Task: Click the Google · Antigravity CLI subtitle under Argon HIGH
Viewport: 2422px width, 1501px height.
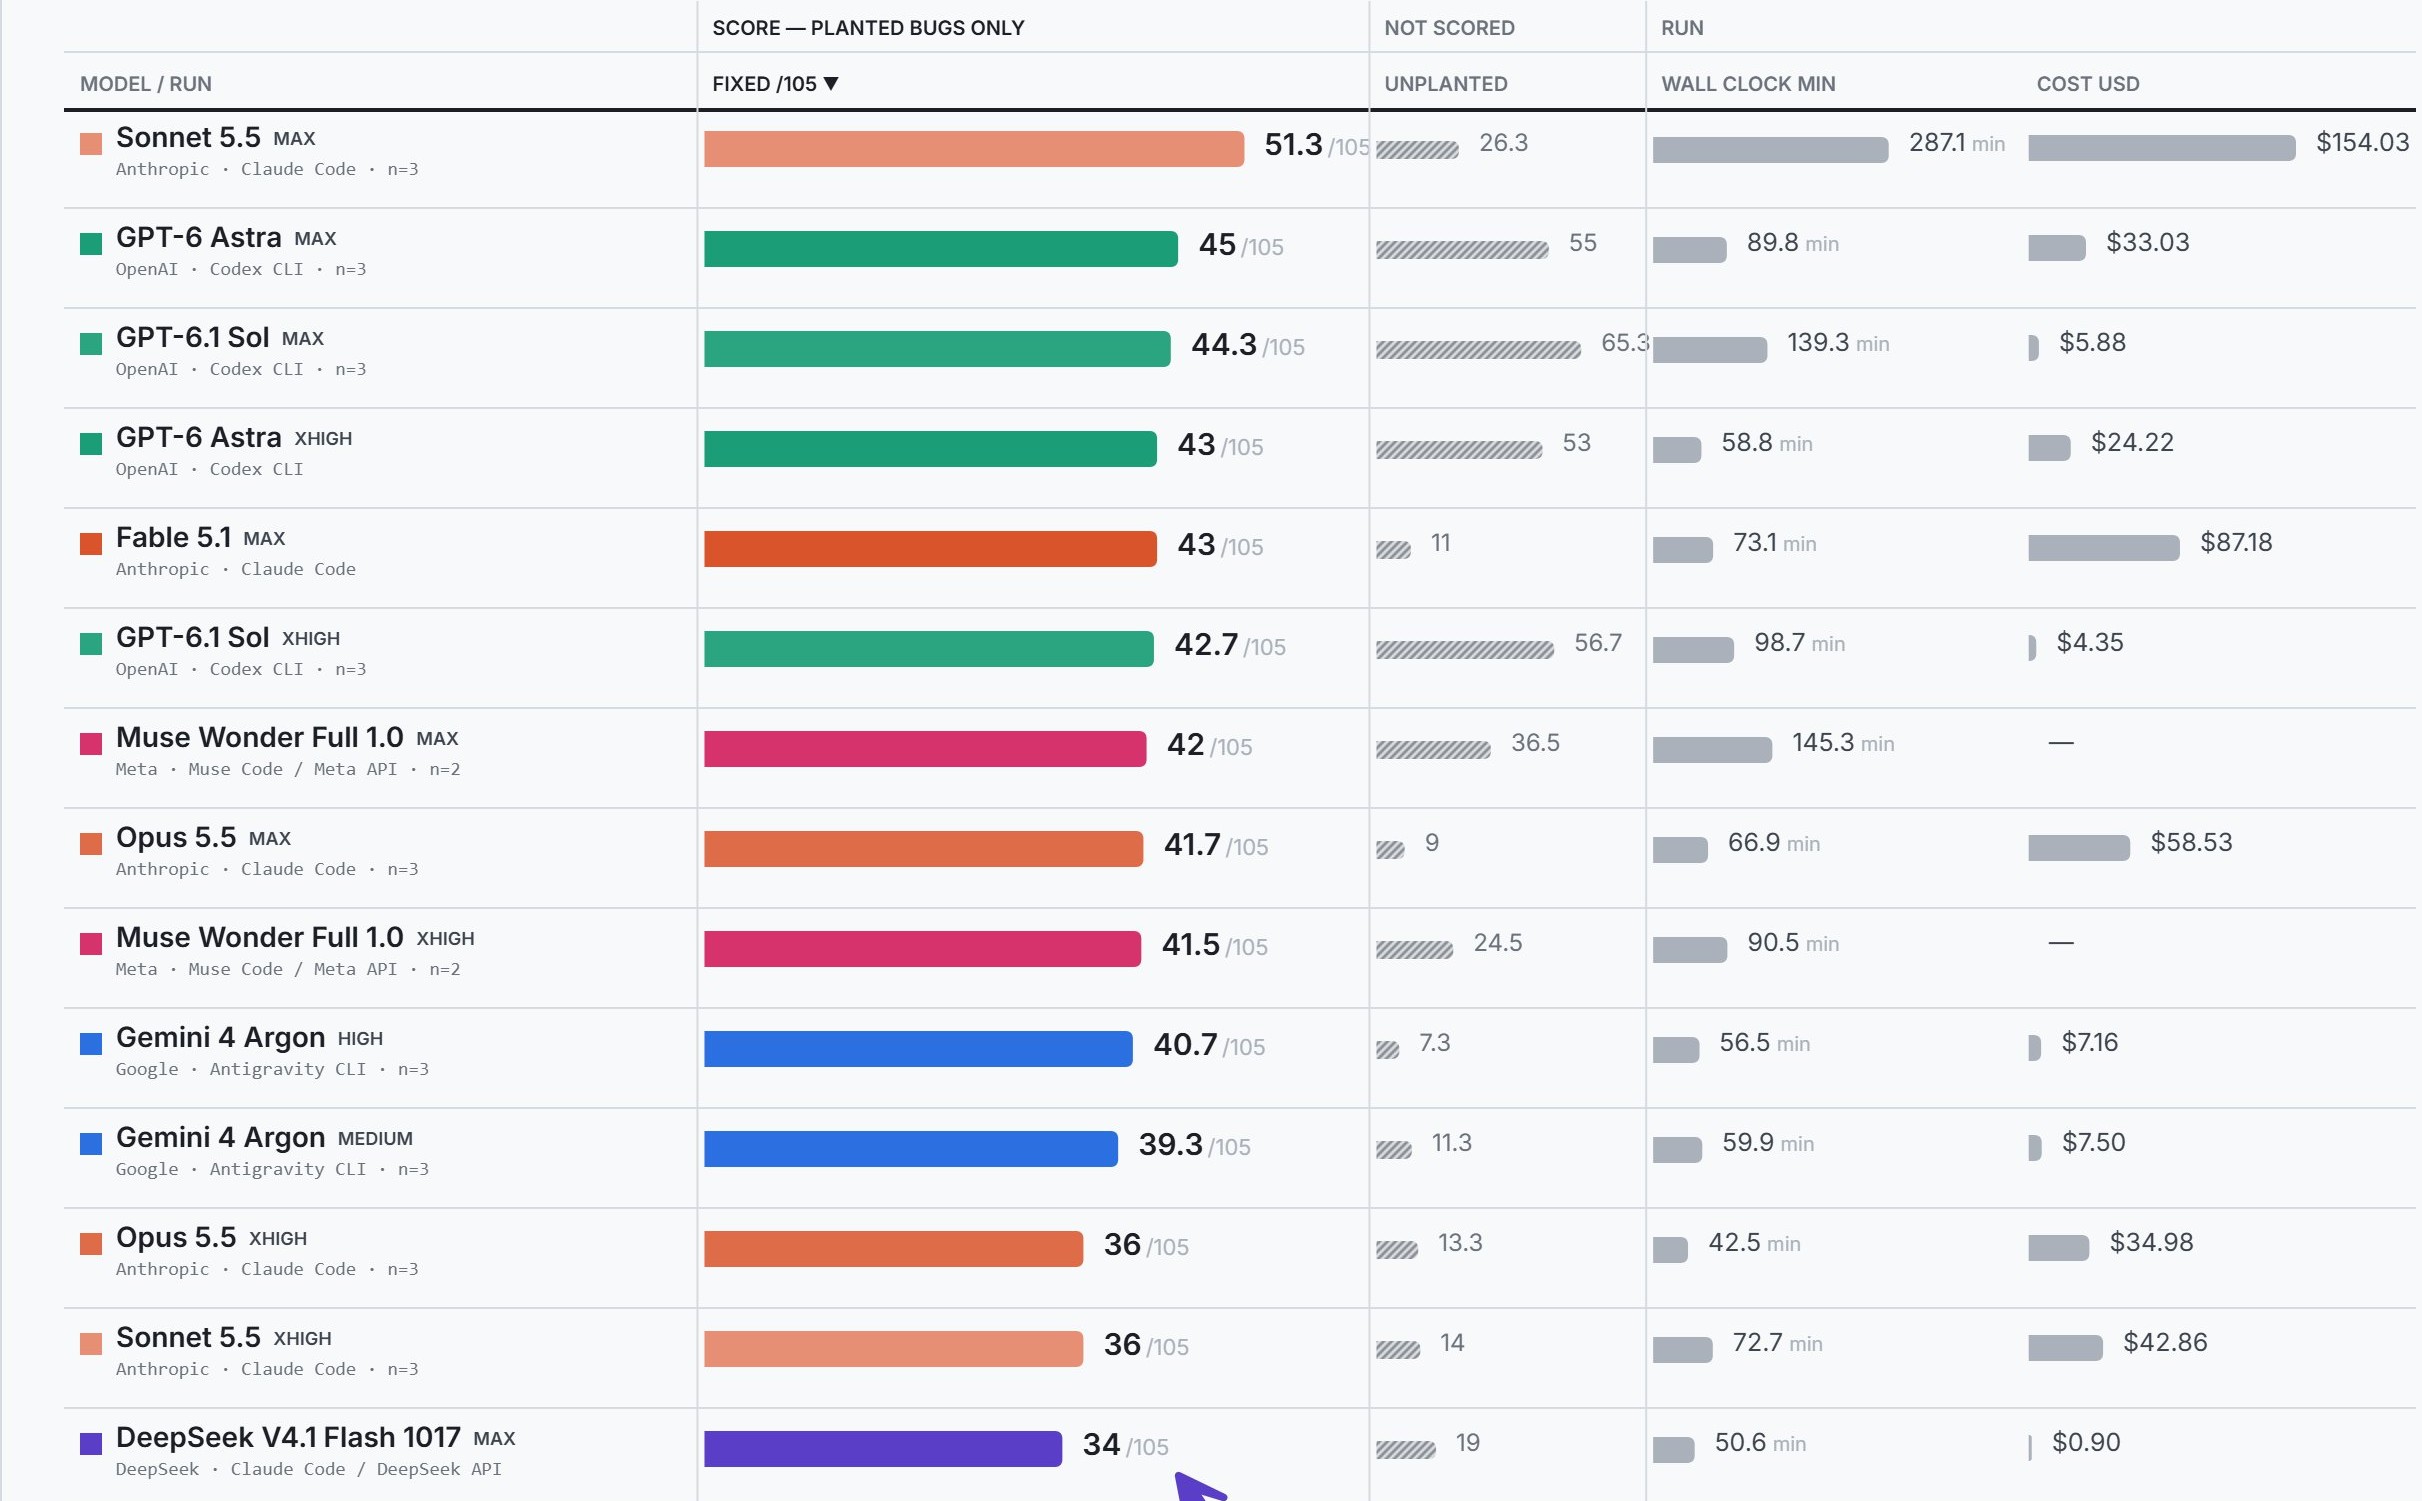Action: point(272,1069)
